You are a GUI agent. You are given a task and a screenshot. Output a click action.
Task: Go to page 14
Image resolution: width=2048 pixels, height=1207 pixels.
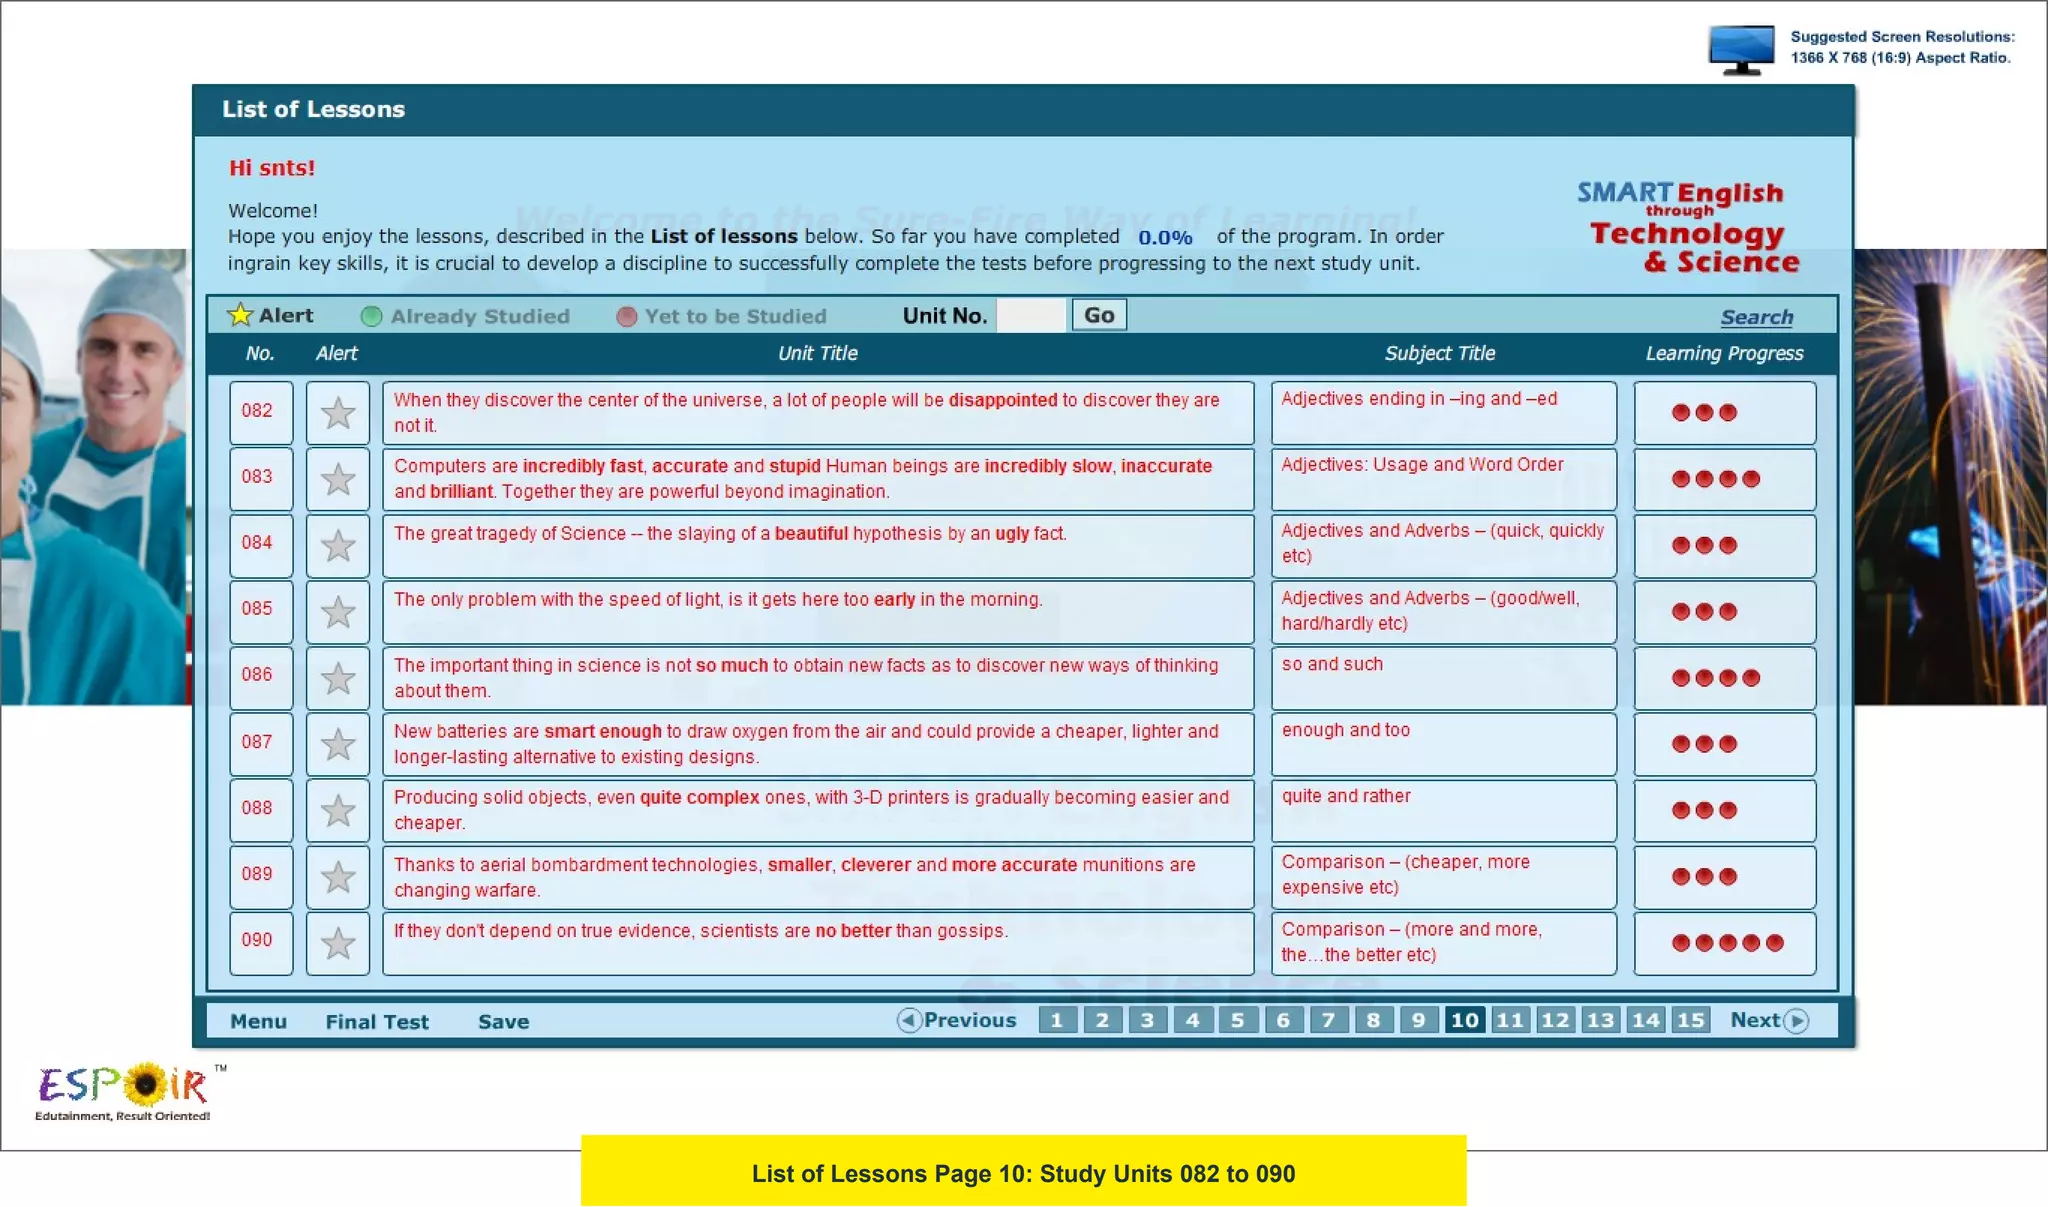pyautogui.click(x=1645, y=1020)
